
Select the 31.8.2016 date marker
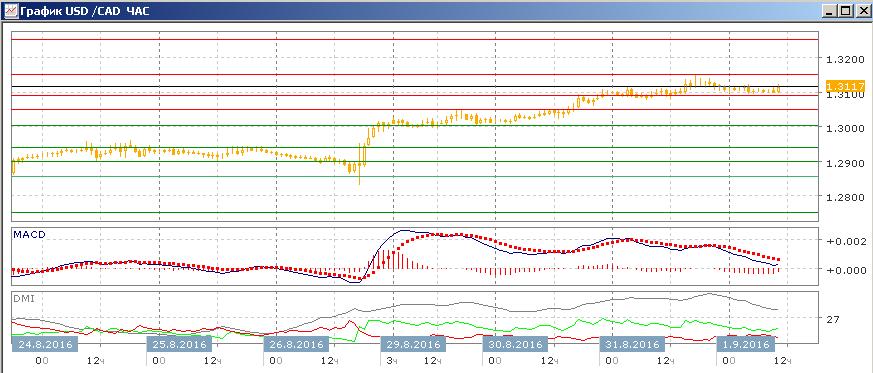pyautogui.click(x=632, y=344)
